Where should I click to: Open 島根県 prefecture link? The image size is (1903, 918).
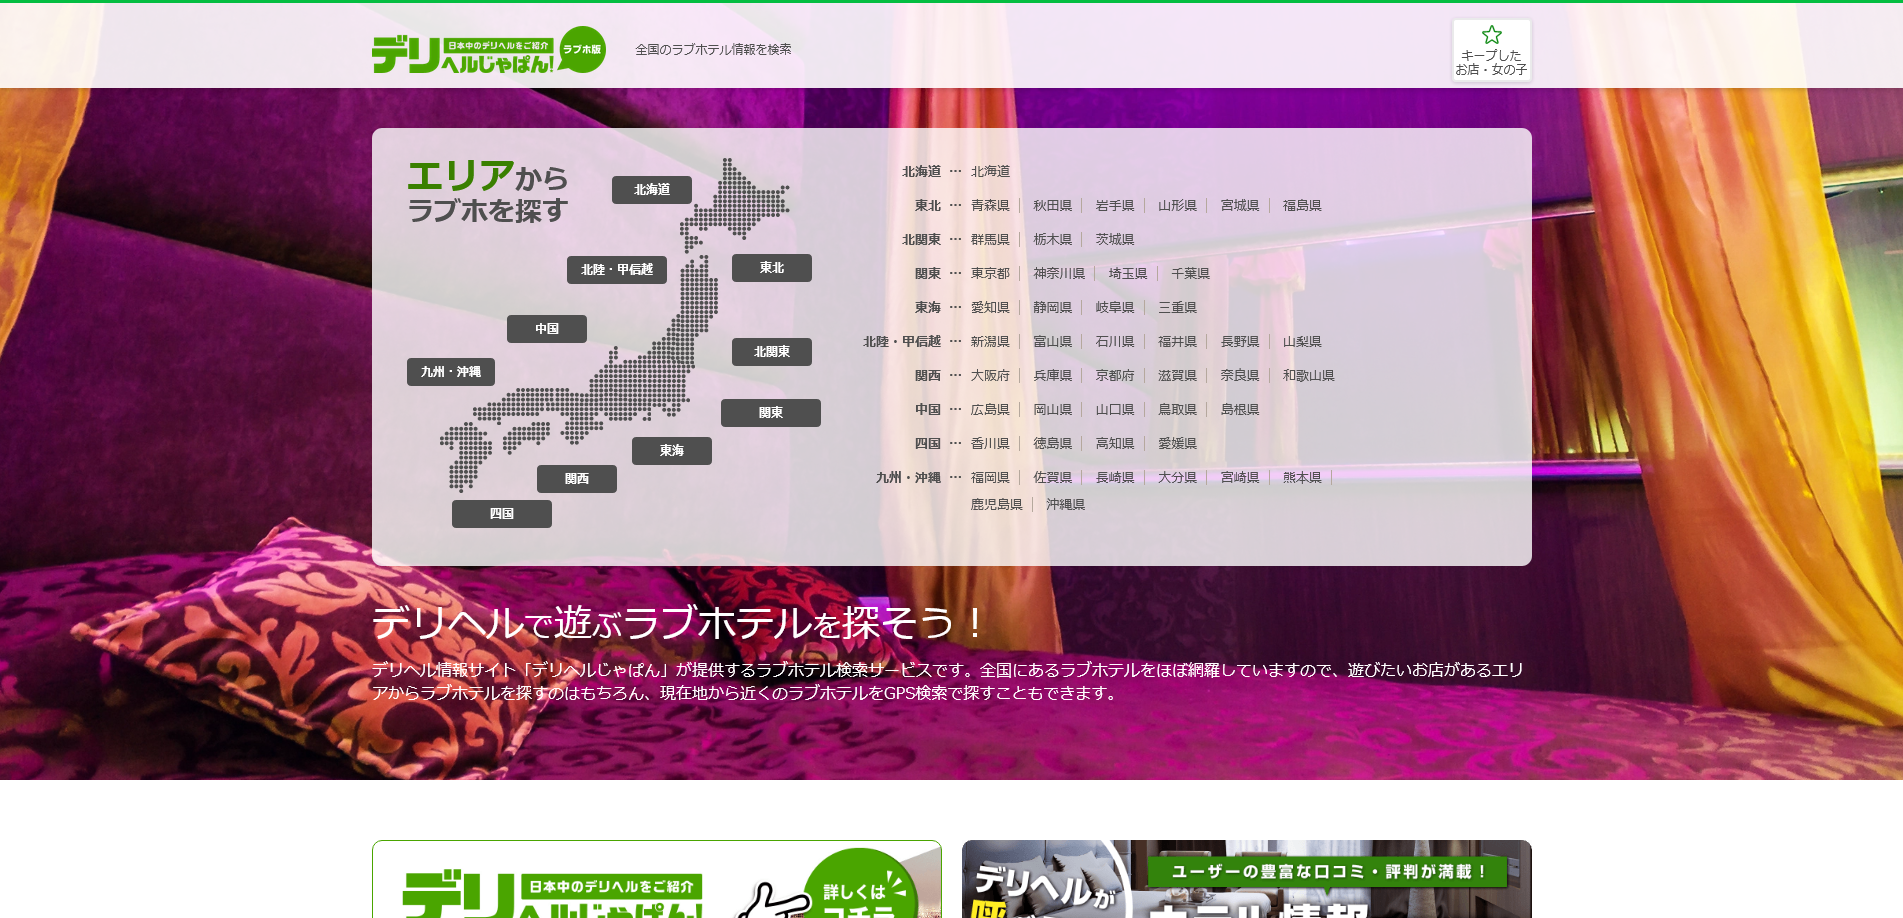1240,410
